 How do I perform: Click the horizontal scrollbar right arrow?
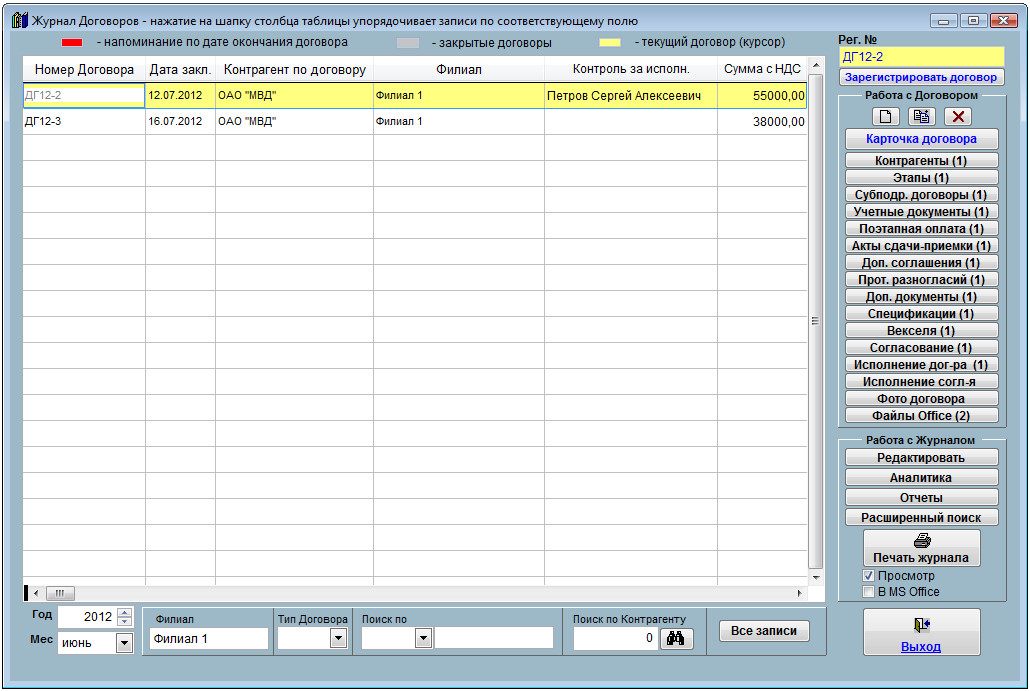(799, 593)
